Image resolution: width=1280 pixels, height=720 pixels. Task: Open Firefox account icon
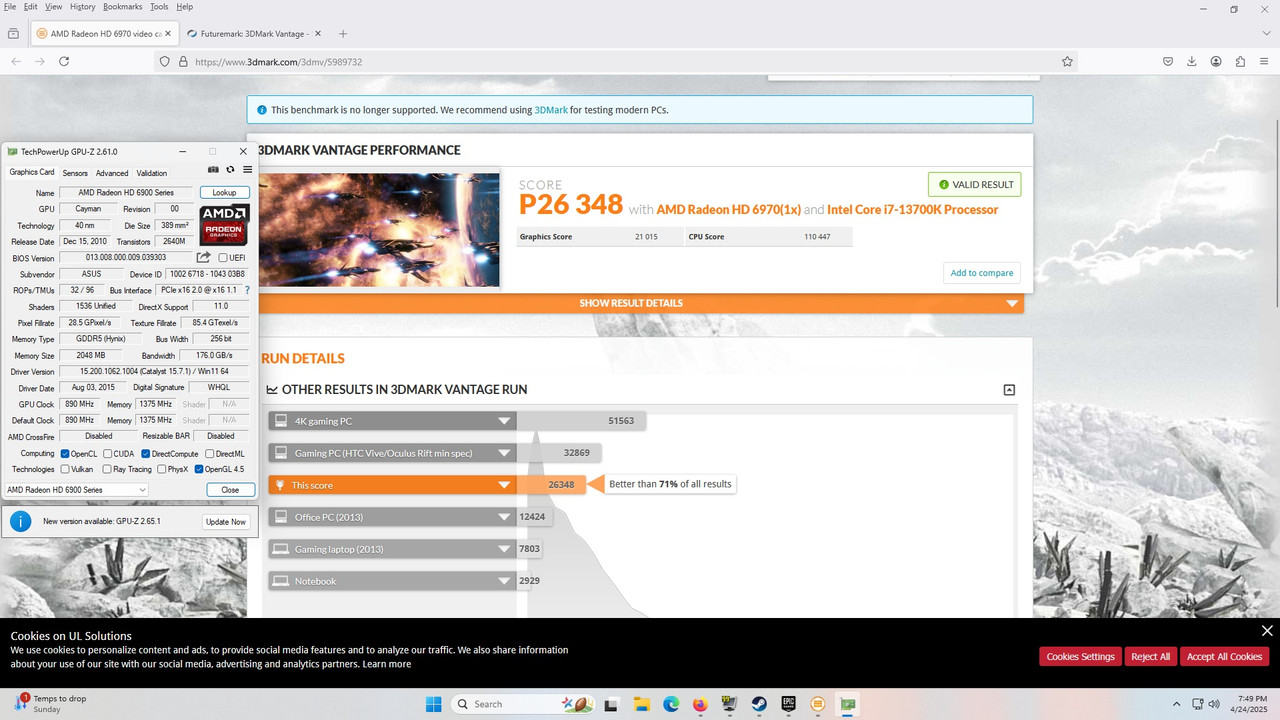pos(1216,61)
